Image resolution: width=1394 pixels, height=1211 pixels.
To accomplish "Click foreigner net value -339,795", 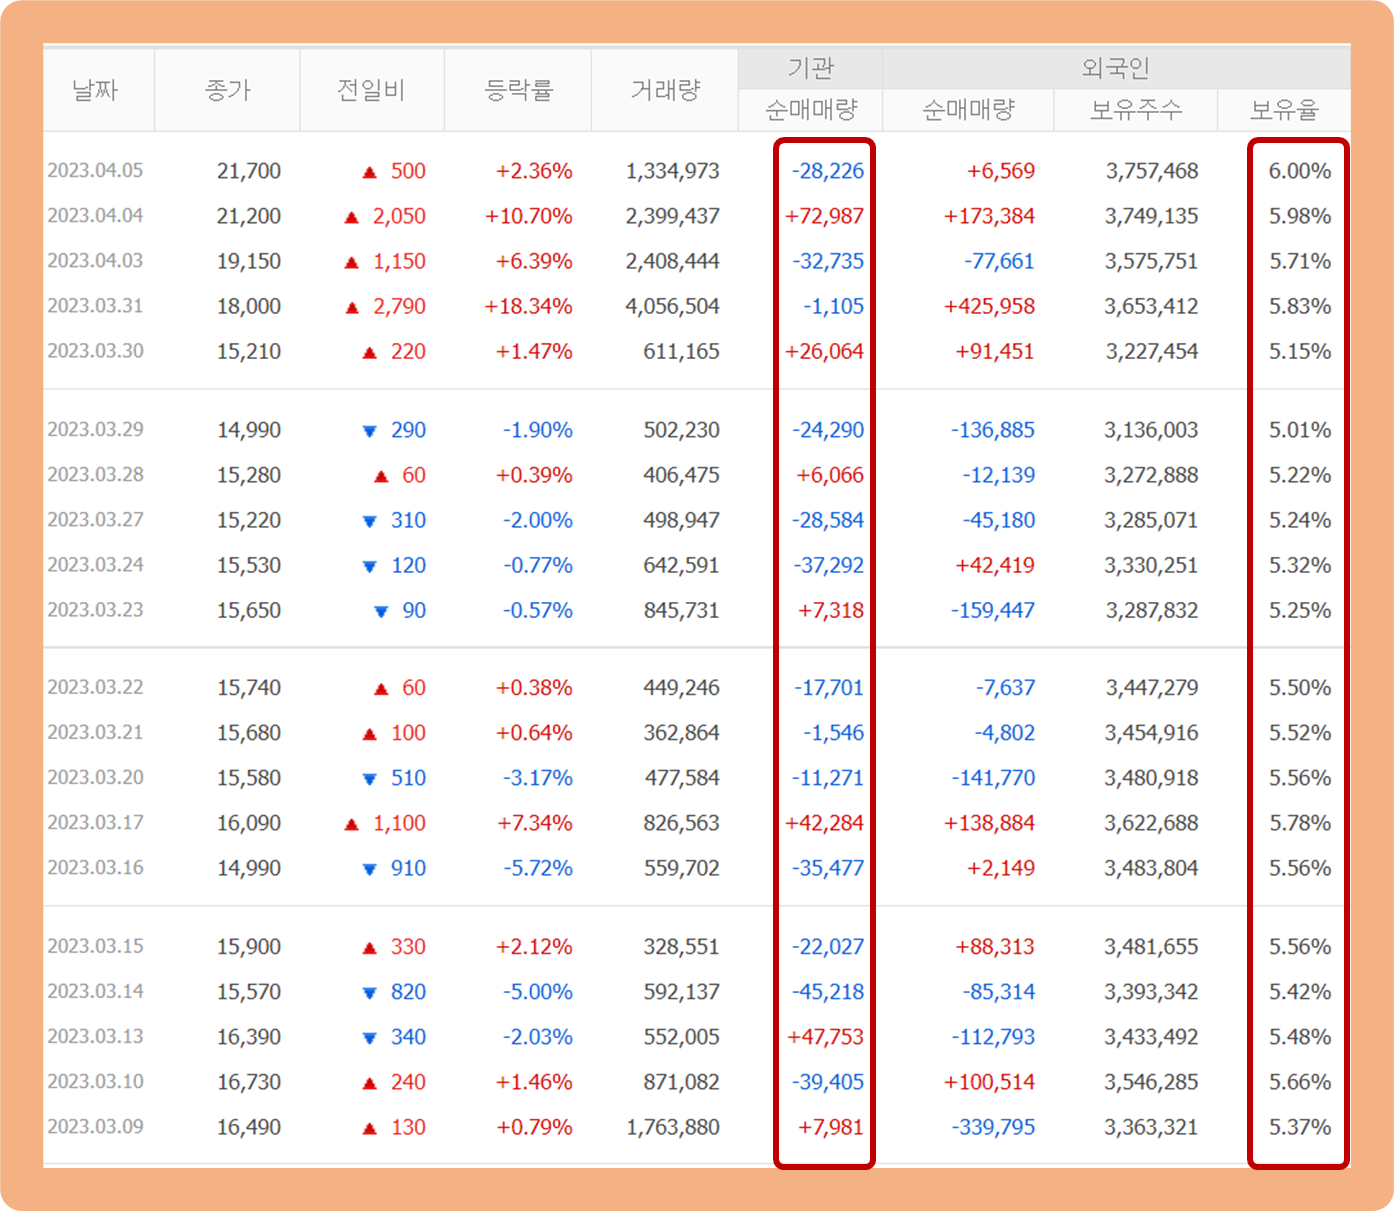I will coord(993,1127).
